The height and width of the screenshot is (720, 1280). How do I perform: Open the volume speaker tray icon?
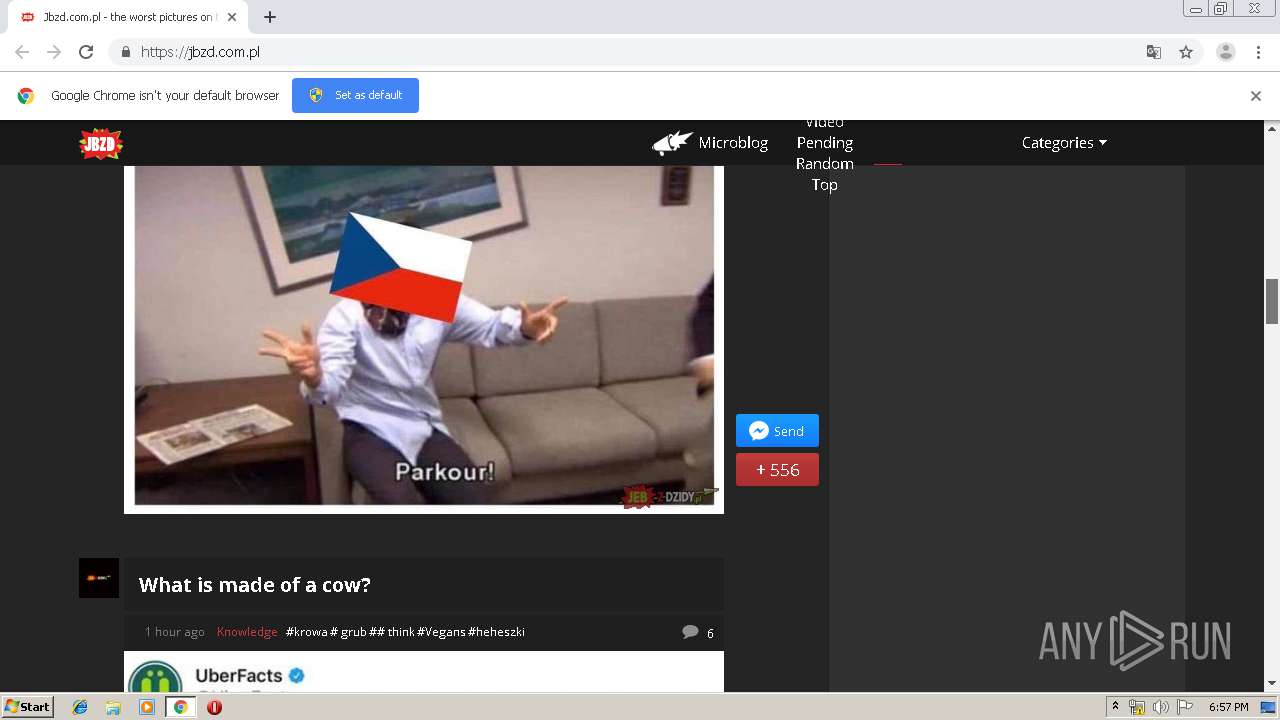click(x=1161, y=707)
